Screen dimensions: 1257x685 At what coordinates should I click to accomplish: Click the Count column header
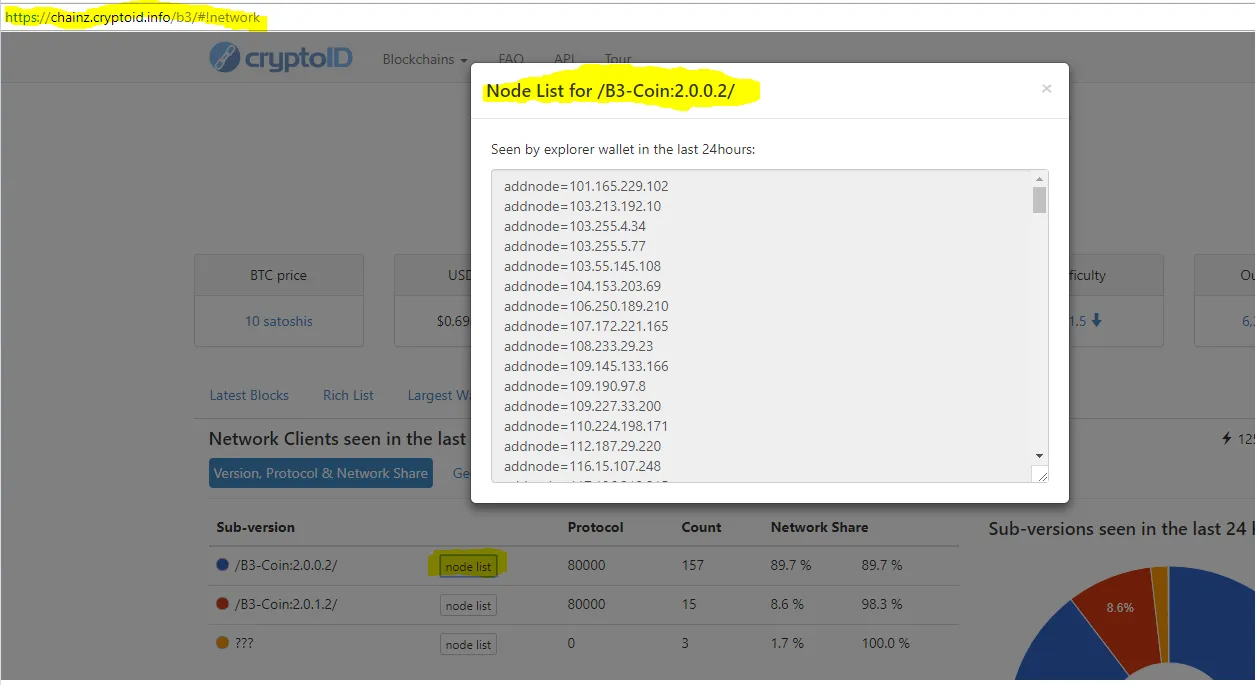click(701, 527)
